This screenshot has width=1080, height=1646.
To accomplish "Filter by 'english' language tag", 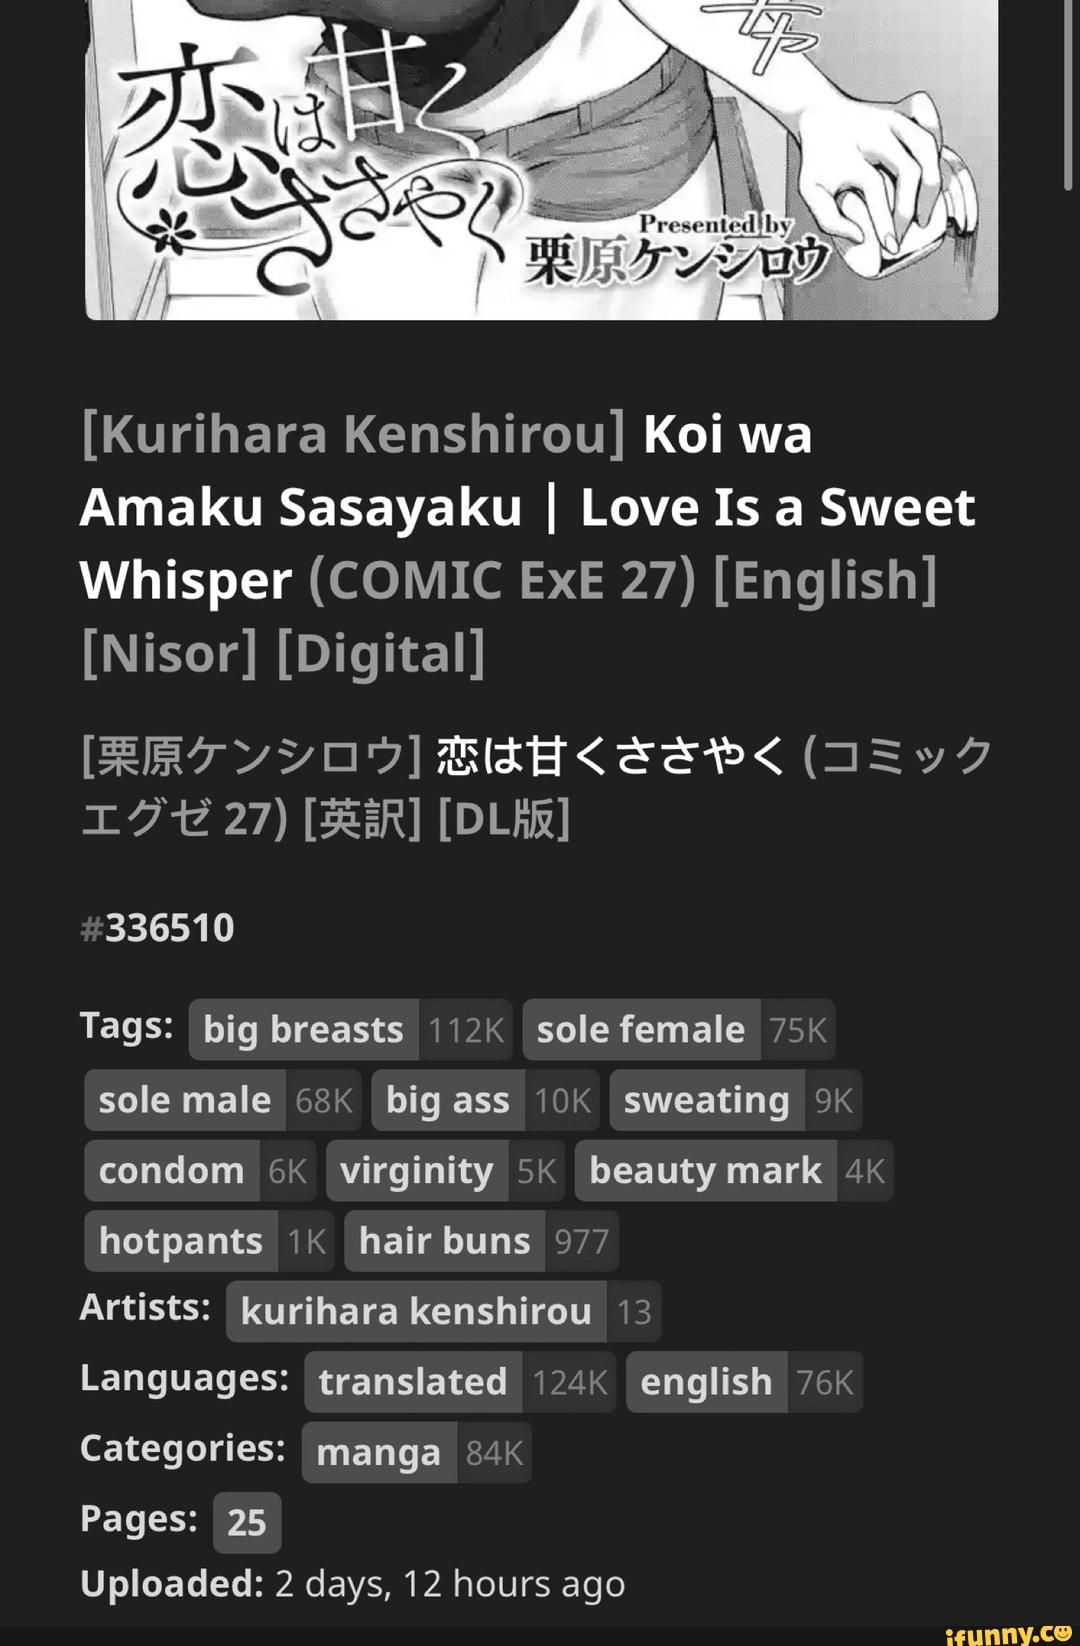I will tap(706, 1382).
